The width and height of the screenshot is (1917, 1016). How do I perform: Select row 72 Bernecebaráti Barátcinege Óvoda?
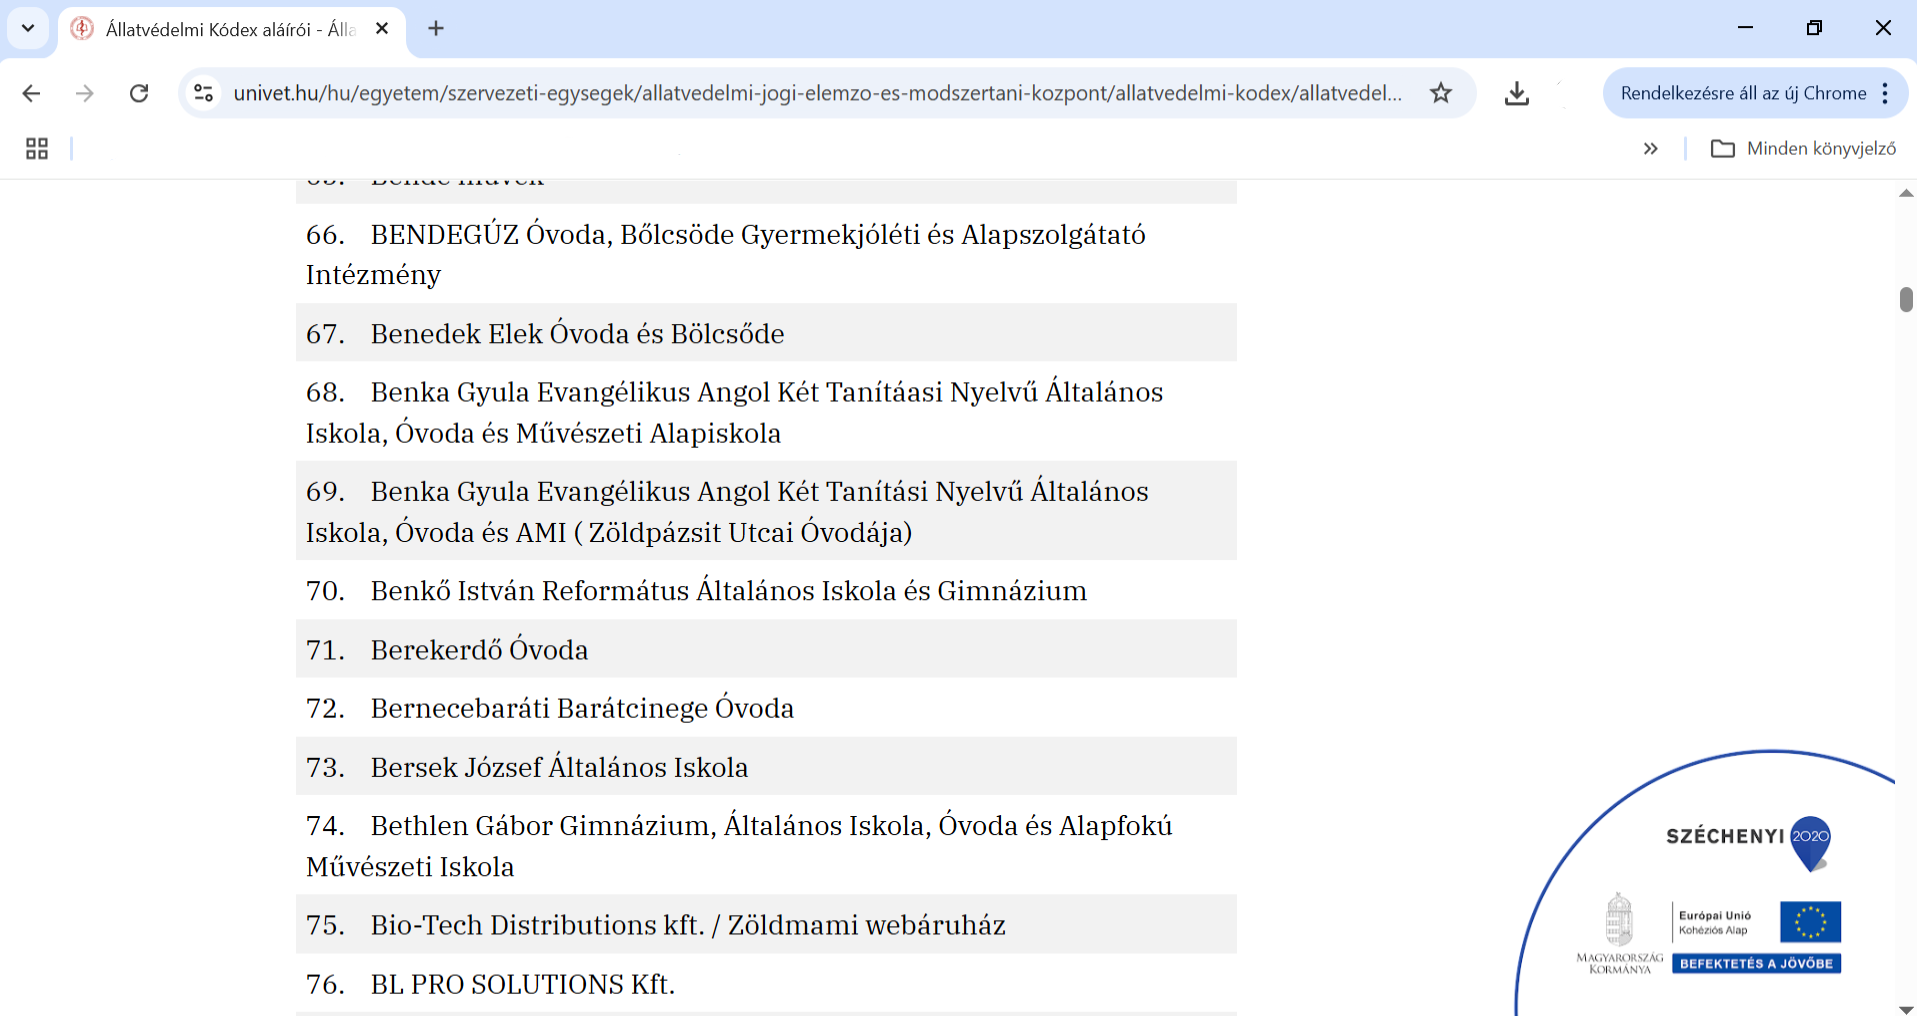click(766, 708)
